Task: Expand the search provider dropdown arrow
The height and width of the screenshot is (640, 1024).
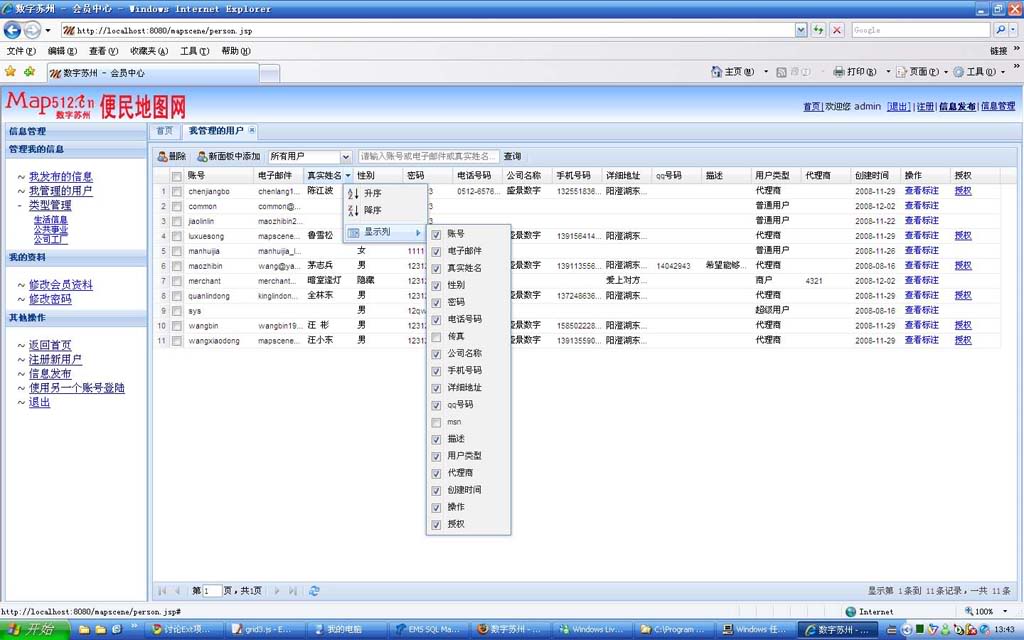Action: tap(1014, 30)
